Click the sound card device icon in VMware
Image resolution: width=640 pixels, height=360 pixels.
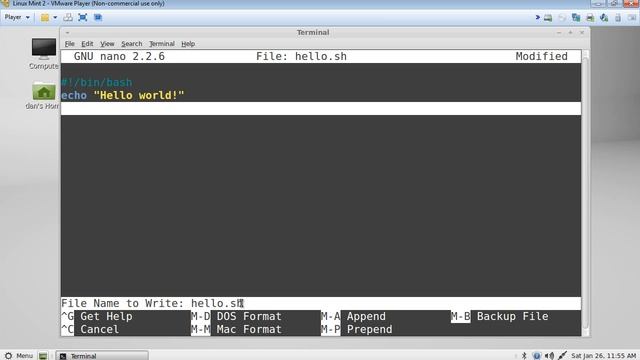click(x=604, y=18)
